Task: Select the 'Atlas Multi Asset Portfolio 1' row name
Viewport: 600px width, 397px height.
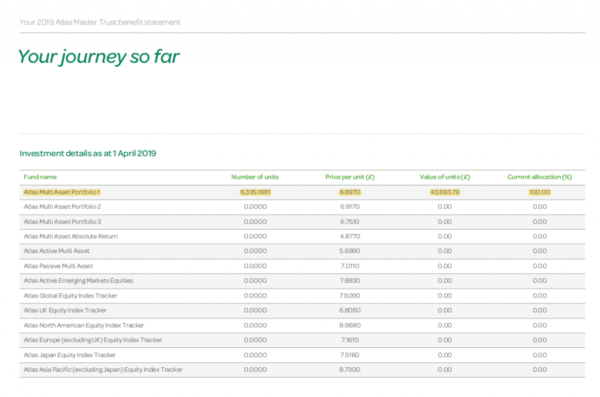Action: pyautogui.click(x=62, y=192)
